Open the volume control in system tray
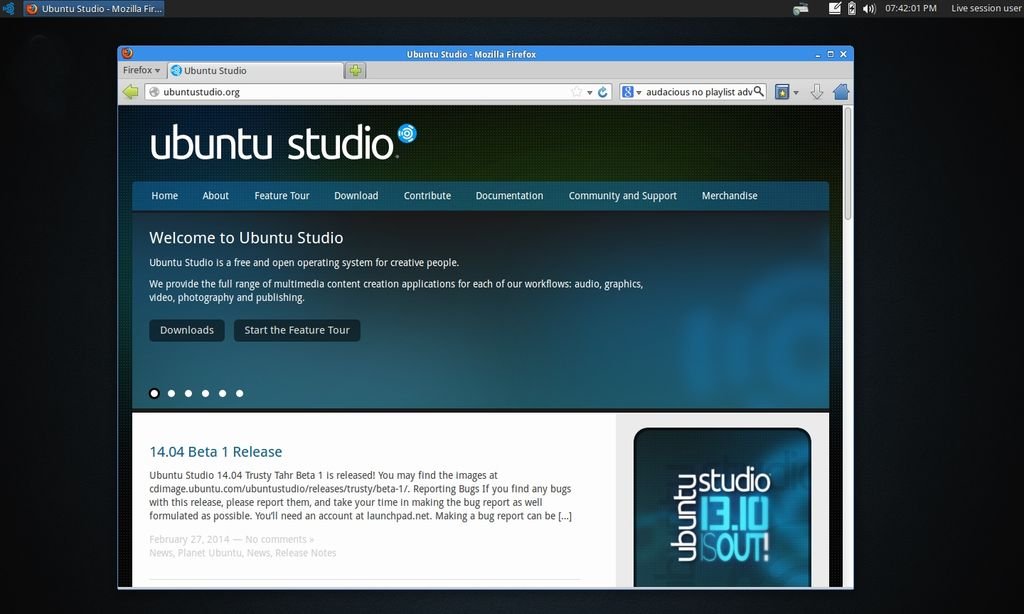Screen dimensions: 1024x614 click(868, 8)
